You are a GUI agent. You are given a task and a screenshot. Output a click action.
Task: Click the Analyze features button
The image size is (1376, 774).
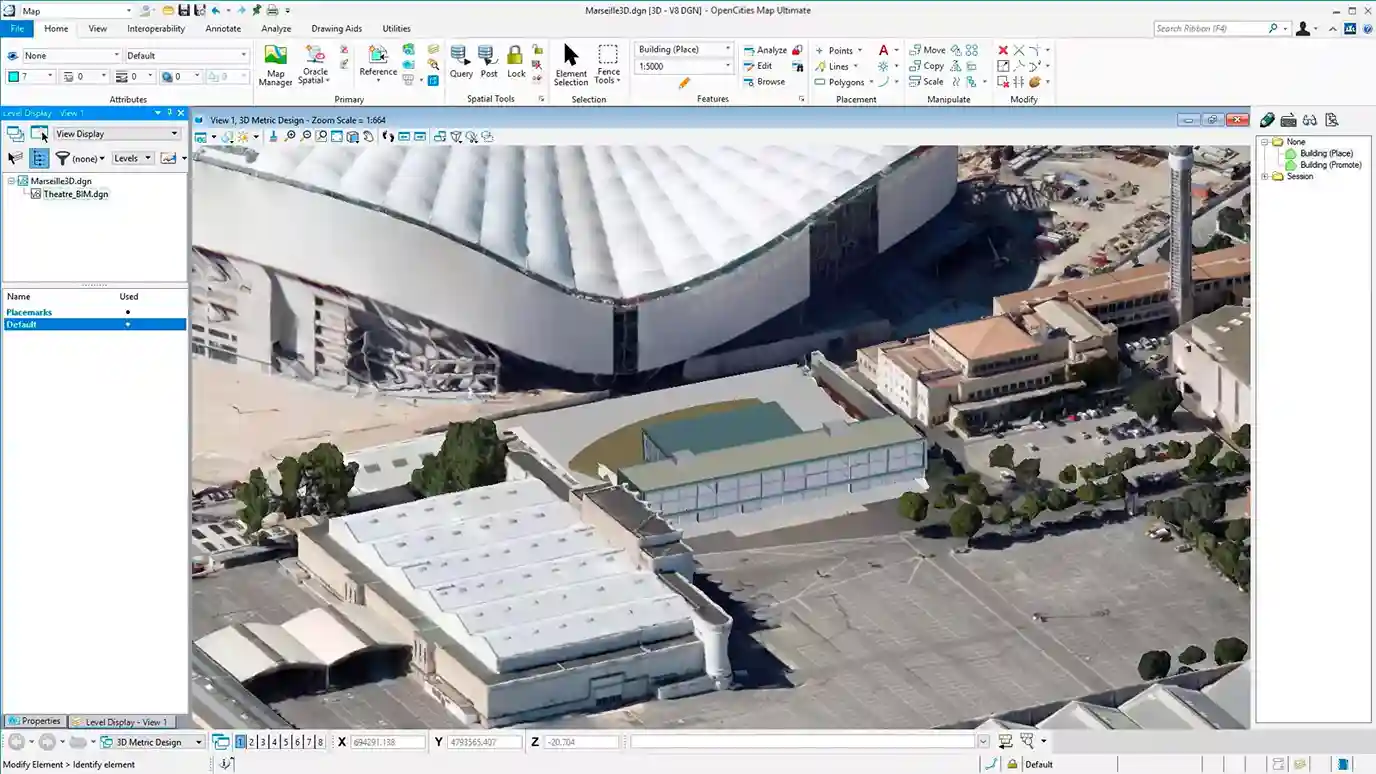coord(765,50)
